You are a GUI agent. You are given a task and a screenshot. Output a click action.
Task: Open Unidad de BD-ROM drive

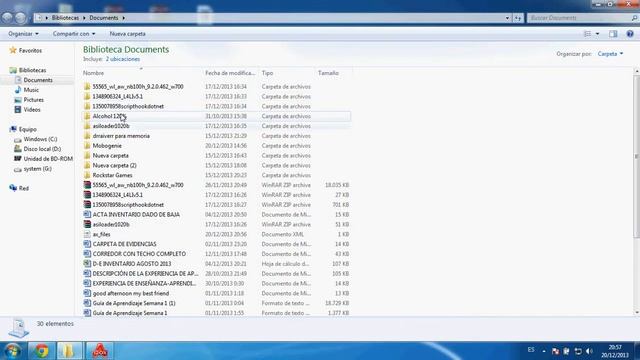48,159
